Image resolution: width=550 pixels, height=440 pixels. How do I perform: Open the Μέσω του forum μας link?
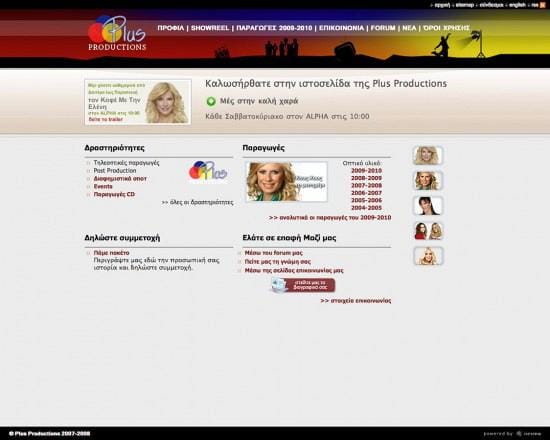274,253
